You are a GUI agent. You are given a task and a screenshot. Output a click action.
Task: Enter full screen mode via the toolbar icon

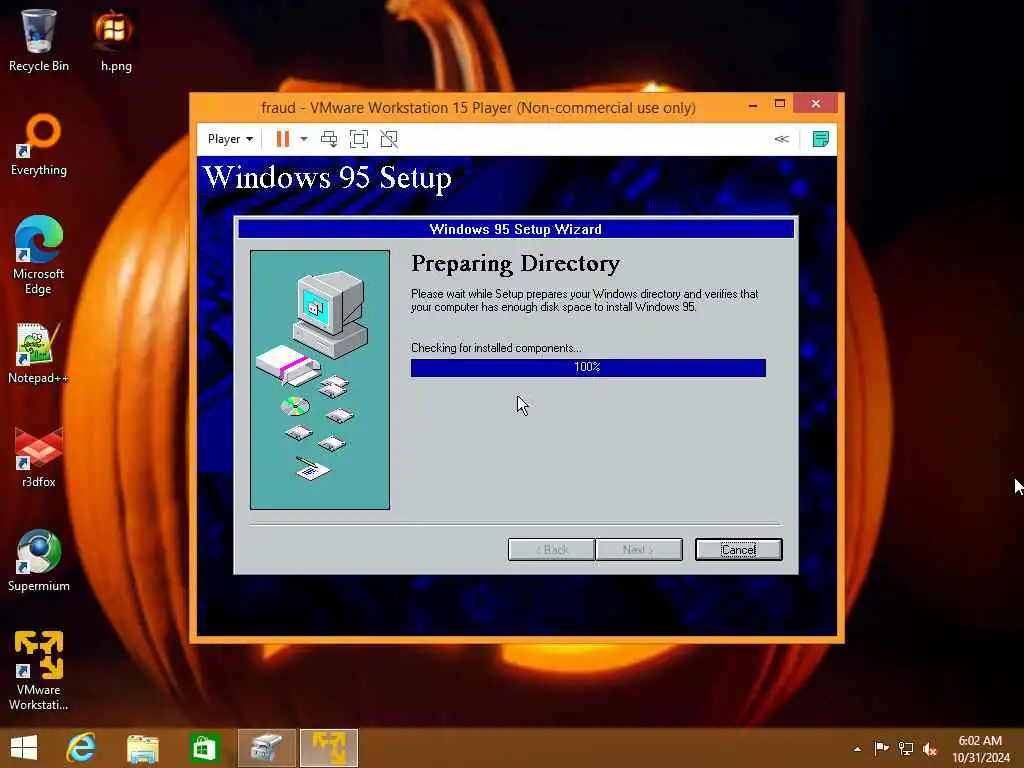(359, 139)
